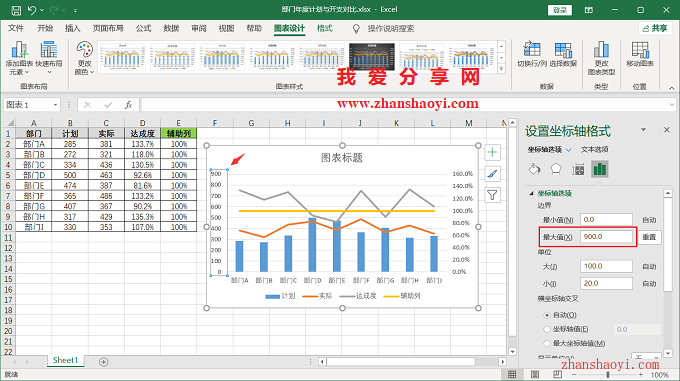Click the Major unit input 100.0
Image resolution: width=680 pixels, height=381 pixels.
[606, 266]
